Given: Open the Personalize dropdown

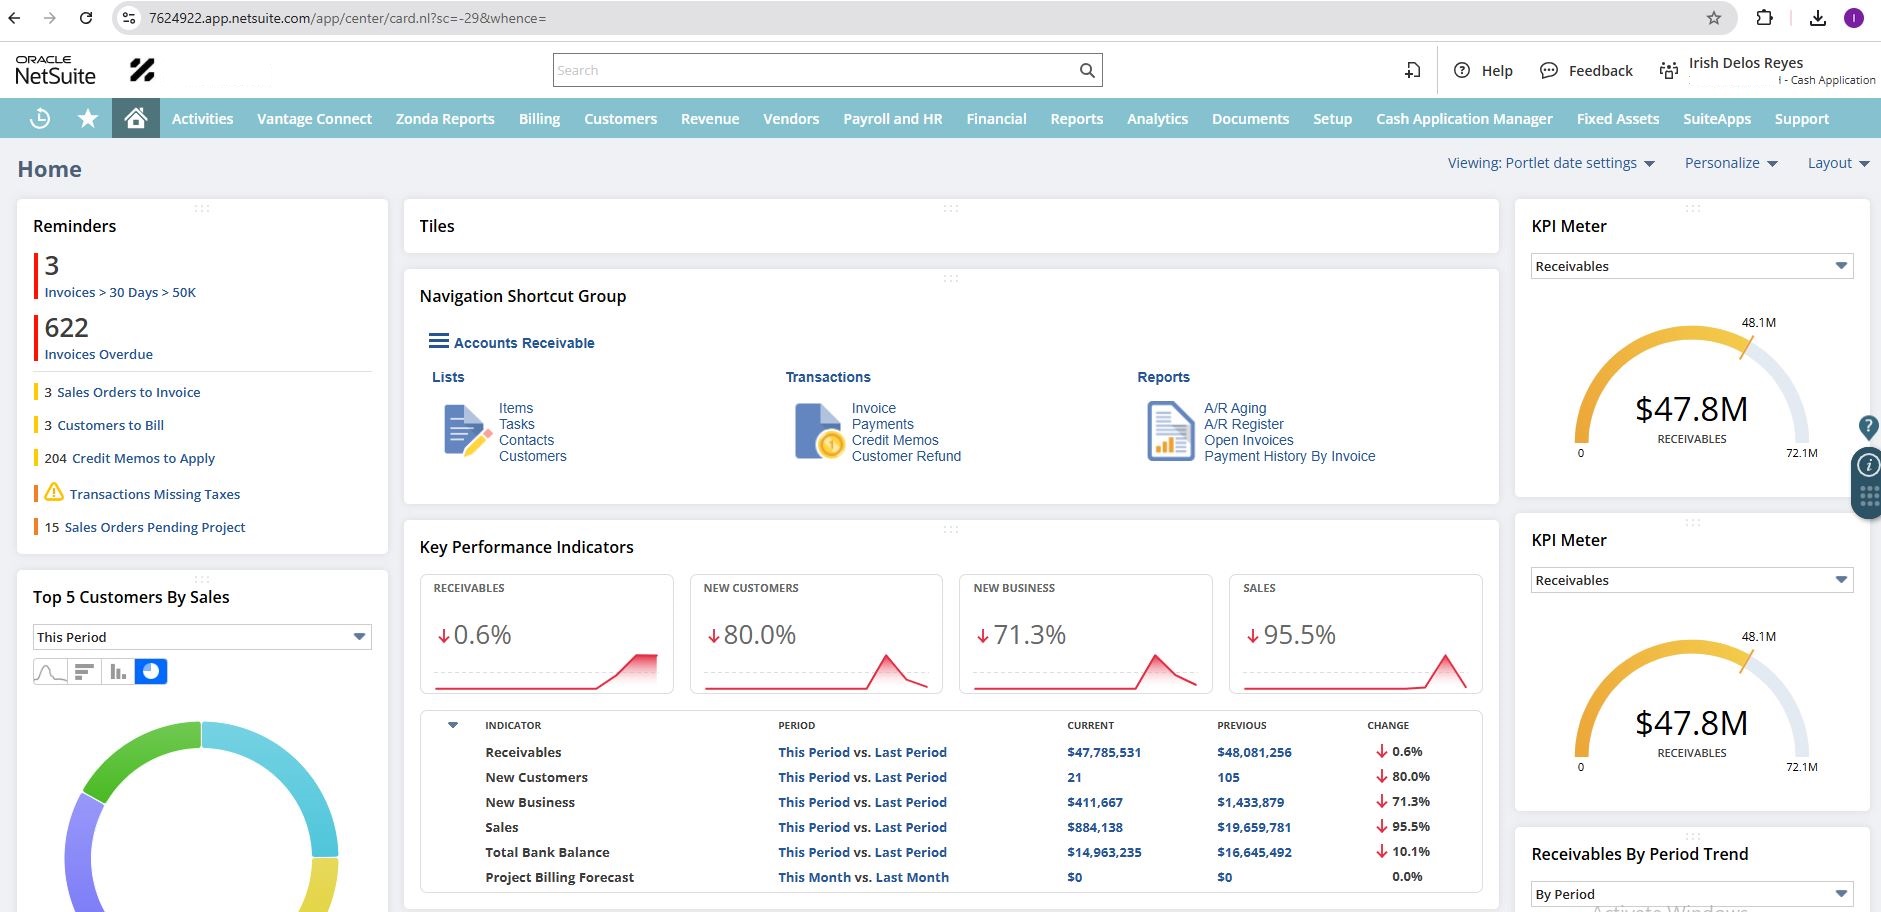Looking at the screenshot, I should point(1730,163).
